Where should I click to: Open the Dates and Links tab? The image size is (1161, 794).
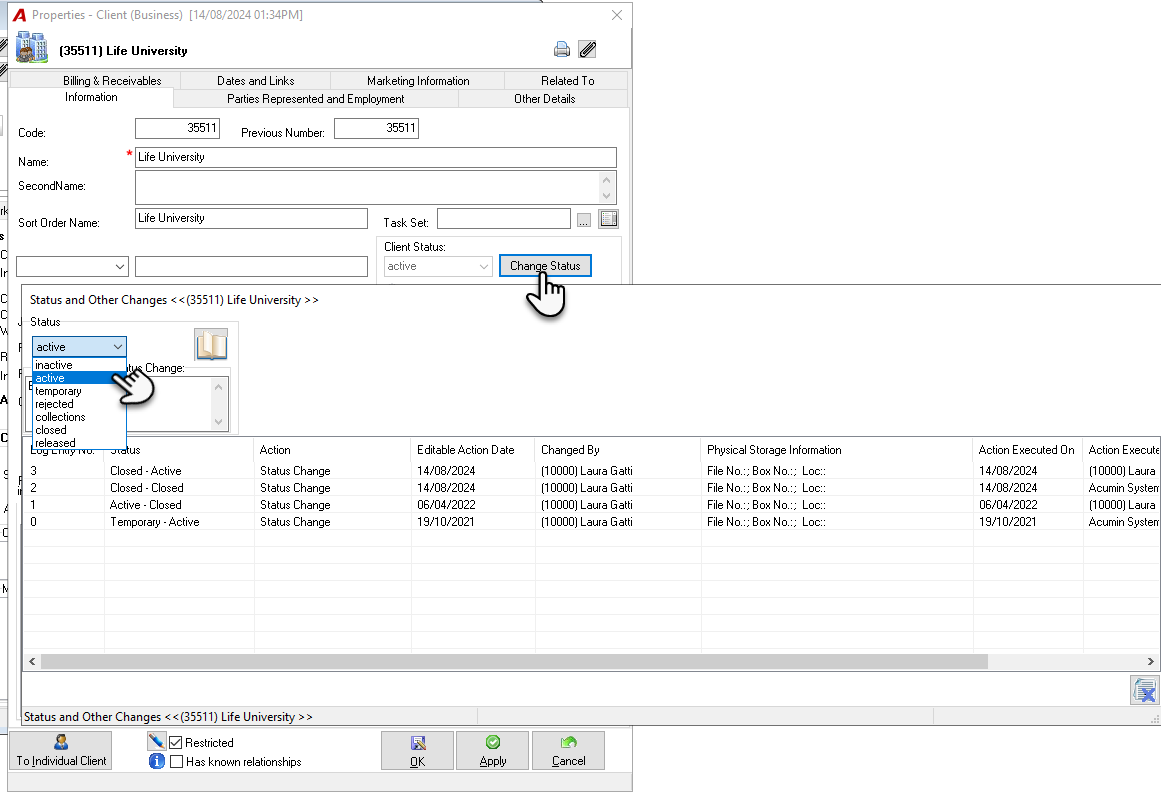coord(255,81)
